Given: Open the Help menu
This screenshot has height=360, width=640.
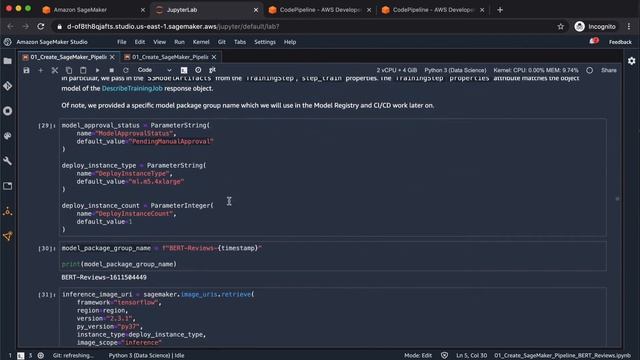Looking at the screenshot, I should click(x=290, y=42).
